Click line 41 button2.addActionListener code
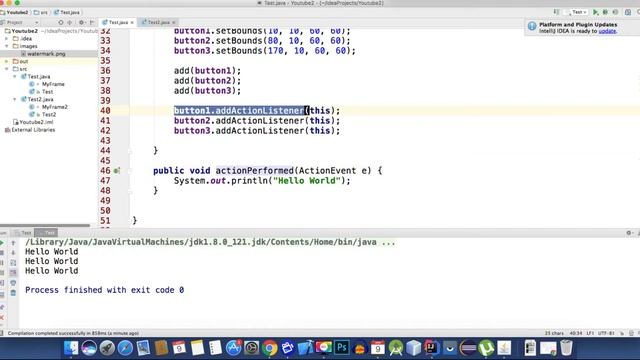The height and width of the screenshot is (360, 640). 257,121
